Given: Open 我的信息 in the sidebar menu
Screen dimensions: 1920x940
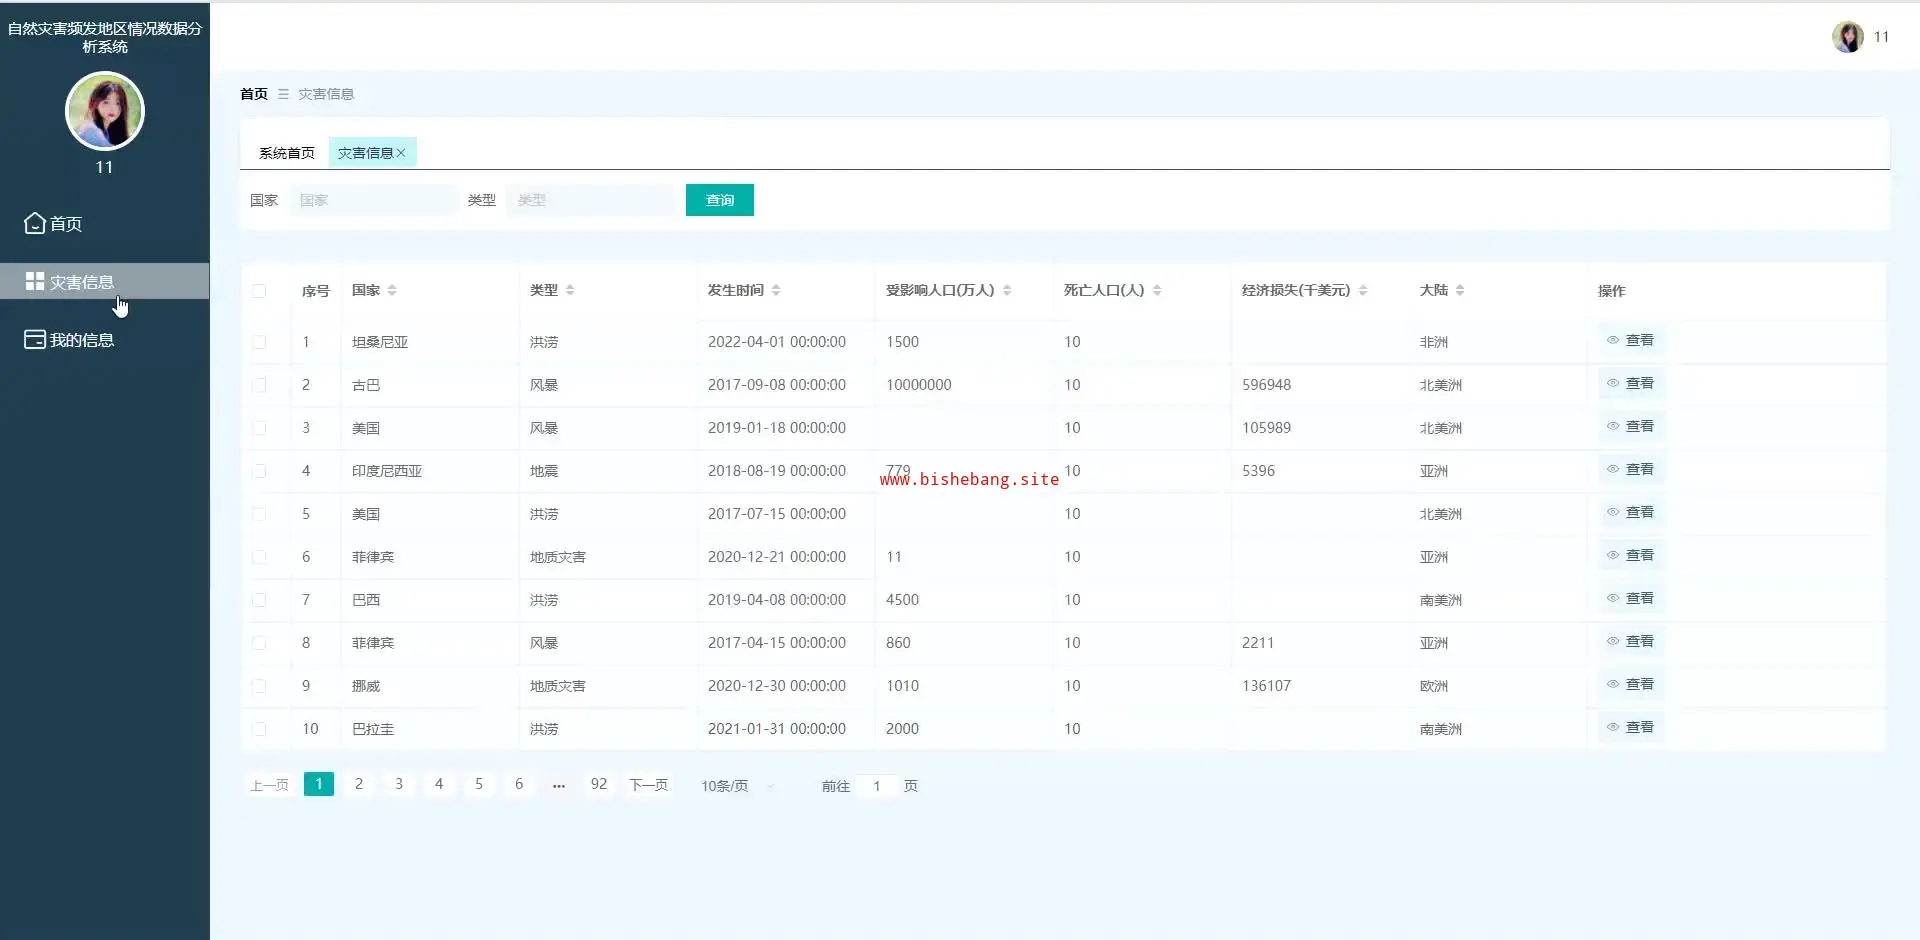Looking at the screenshot, I should click(82, 340).
